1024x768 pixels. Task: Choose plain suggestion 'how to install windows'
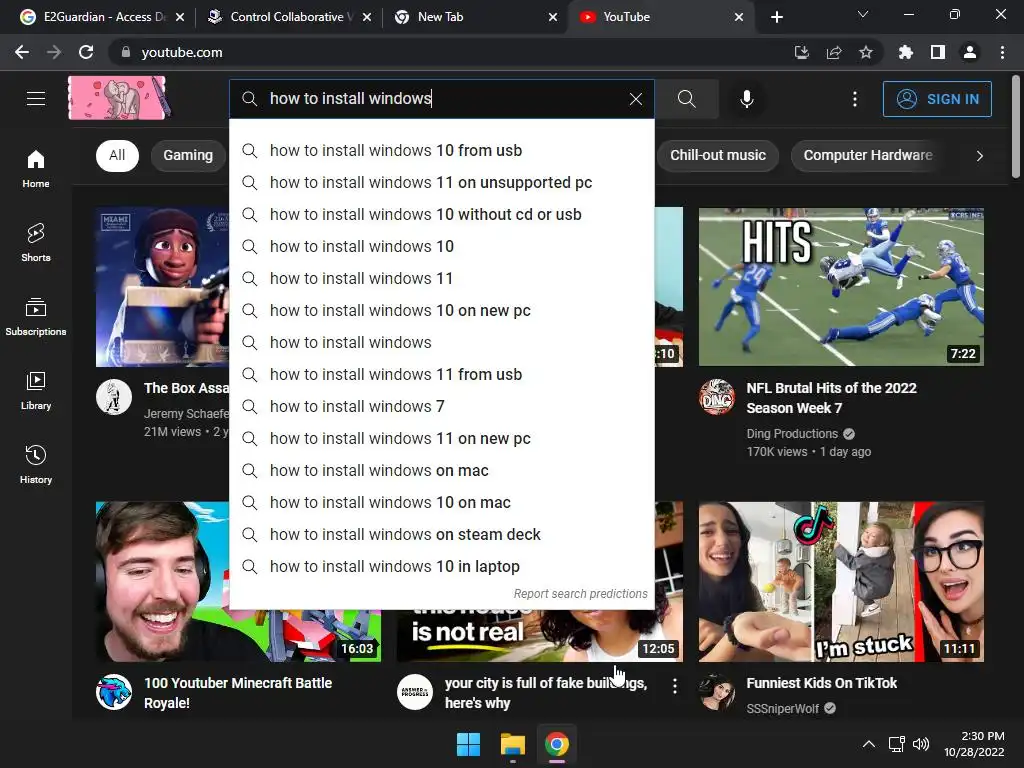tap(441, 342)
